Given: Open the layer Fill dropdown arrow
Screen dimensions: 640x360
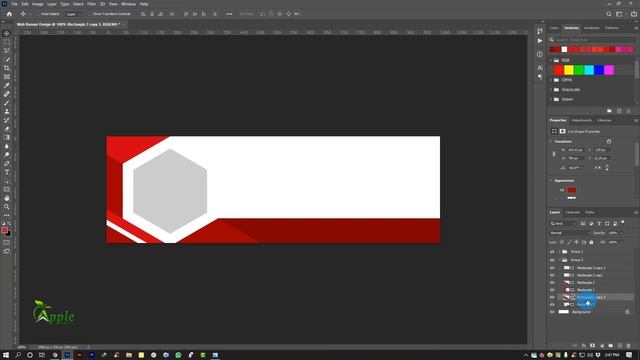Looking at the screenshot, I should [x=621, y=242].
